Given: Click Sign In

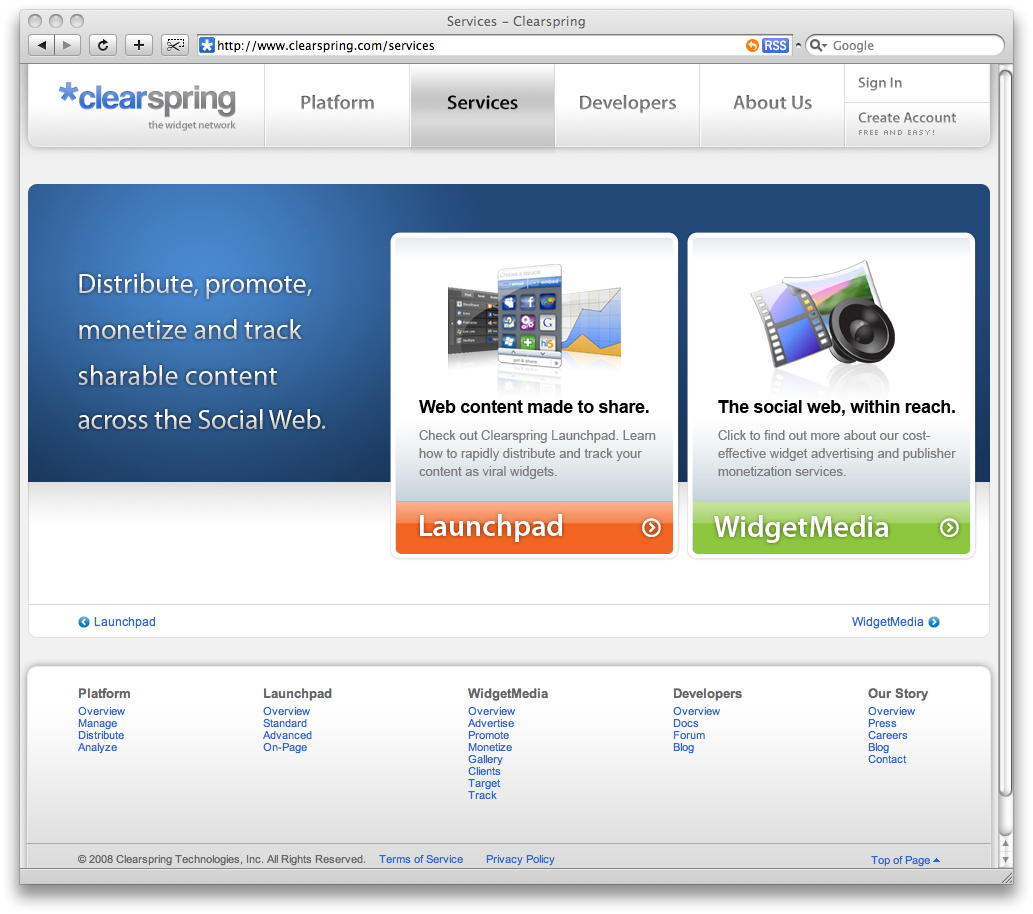Looking at the screenshot, I should click(879, 83).
